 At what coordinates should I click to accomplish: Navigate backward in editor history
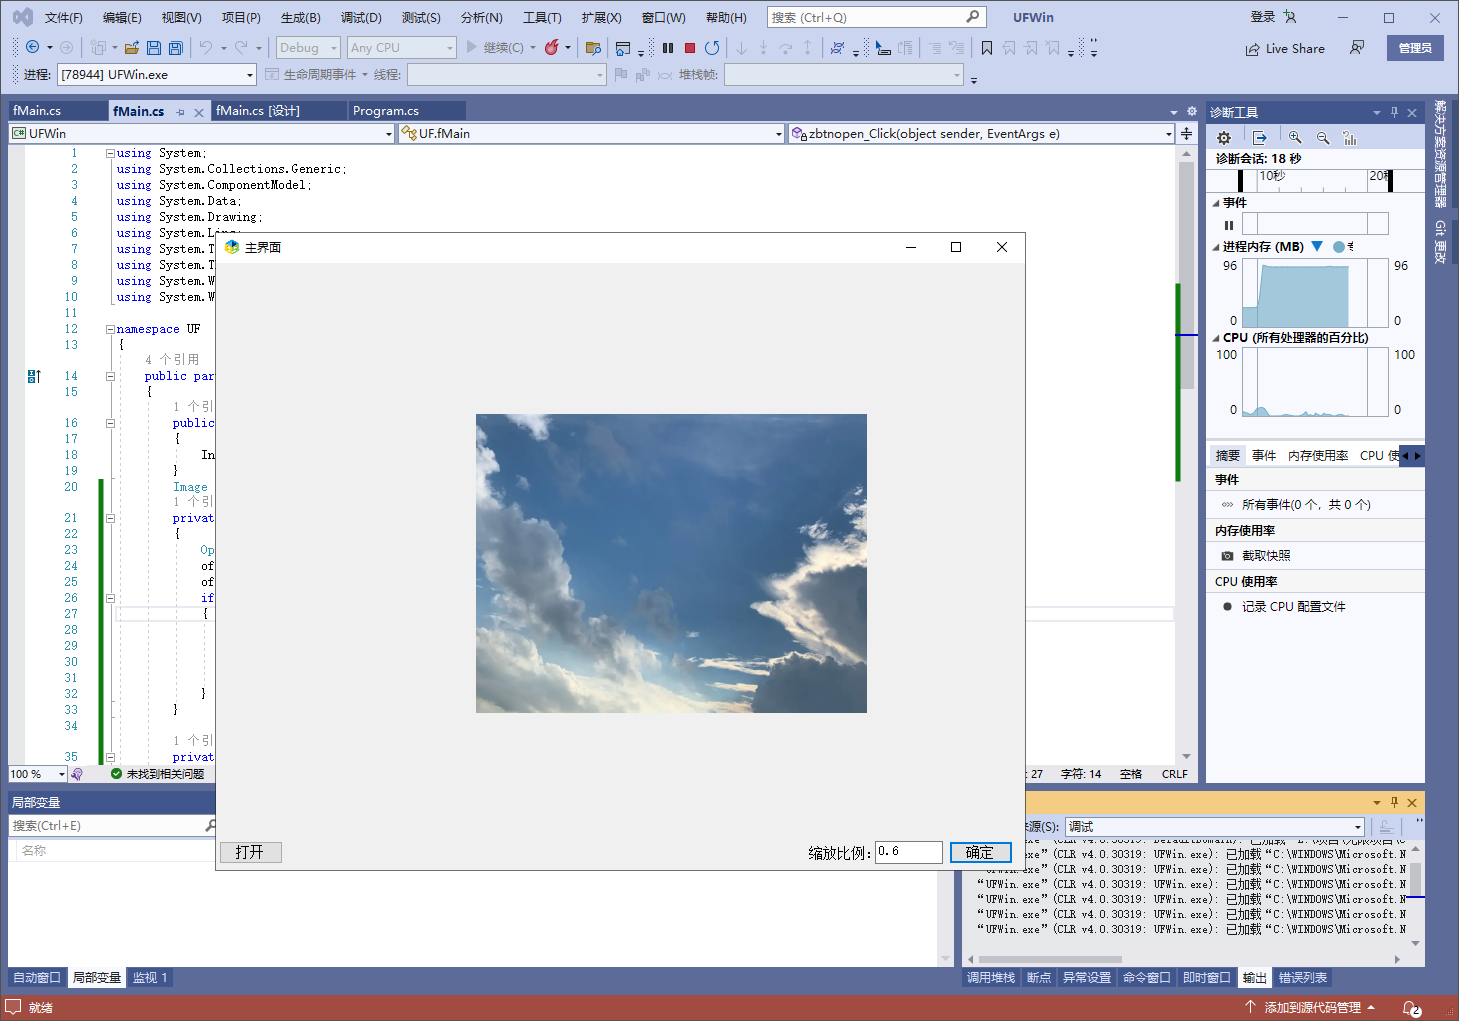pos(32,48)
